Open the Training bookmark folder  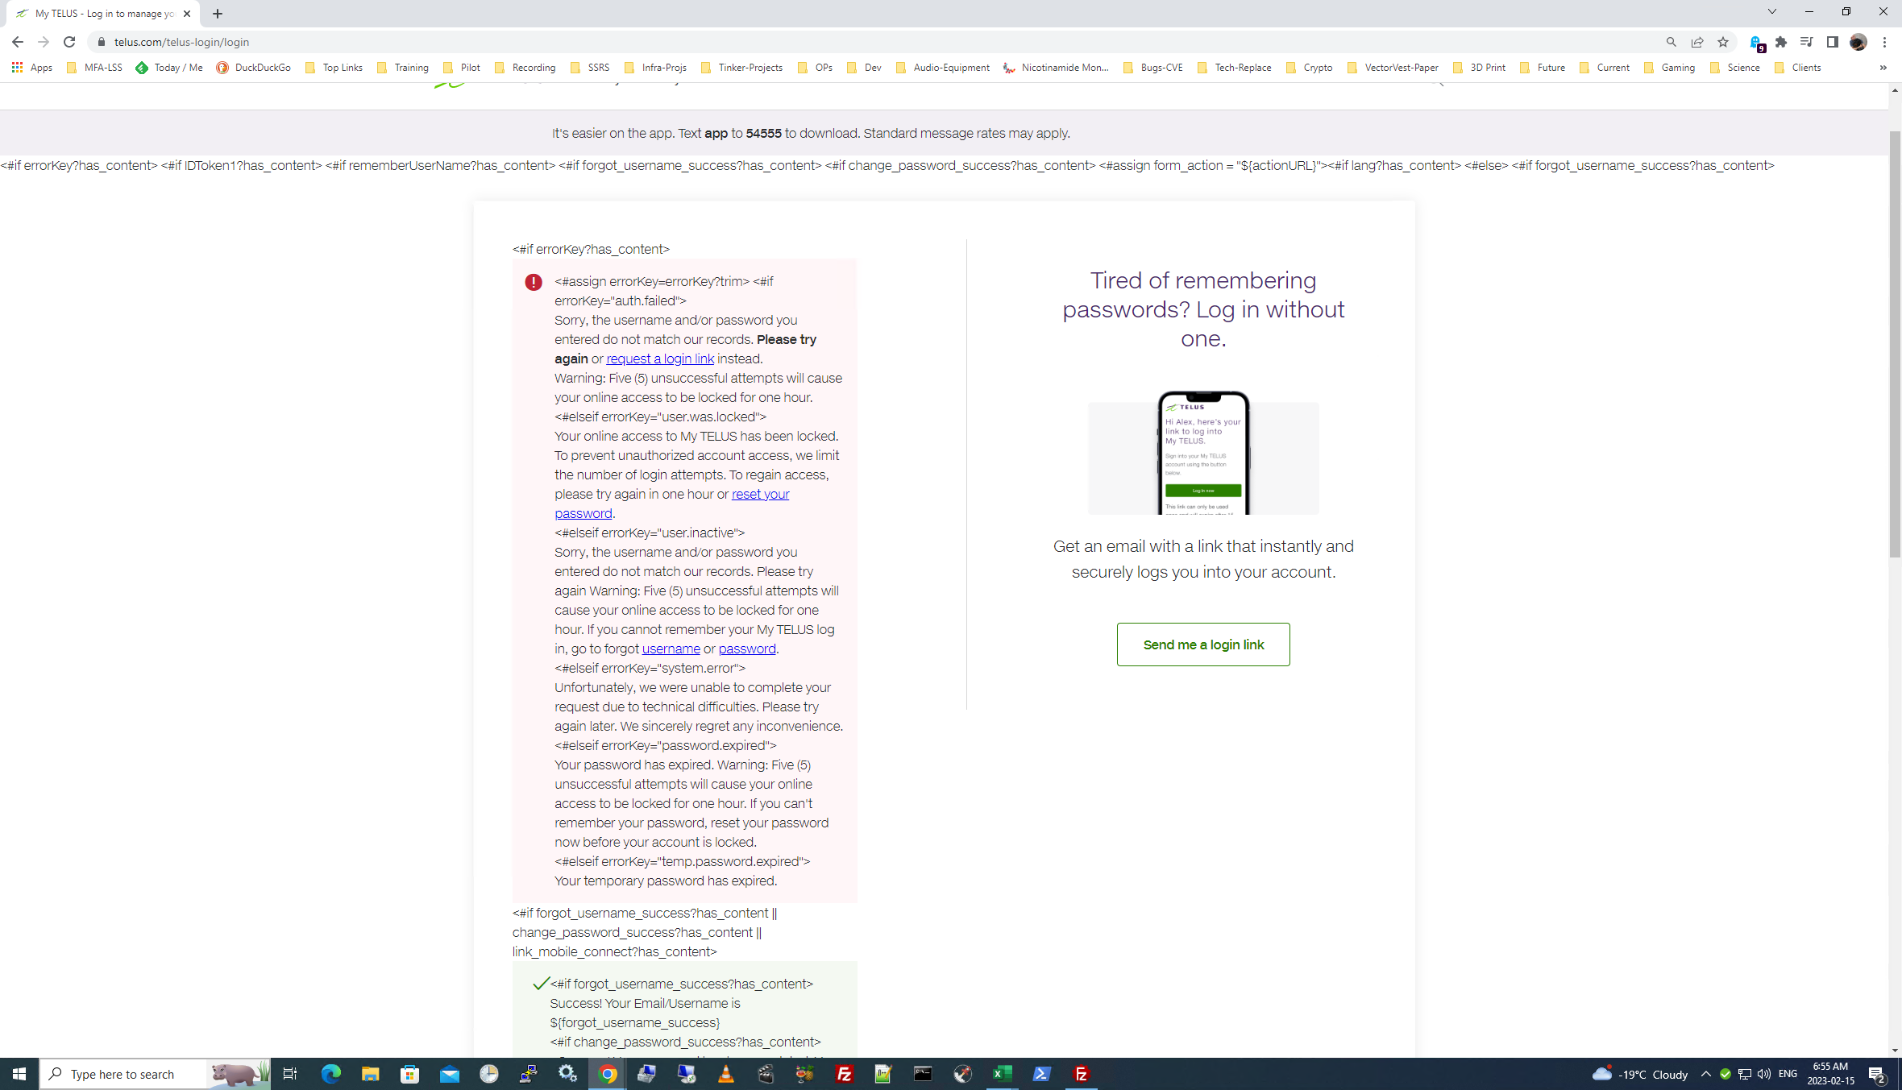click(x=402, y=68)
